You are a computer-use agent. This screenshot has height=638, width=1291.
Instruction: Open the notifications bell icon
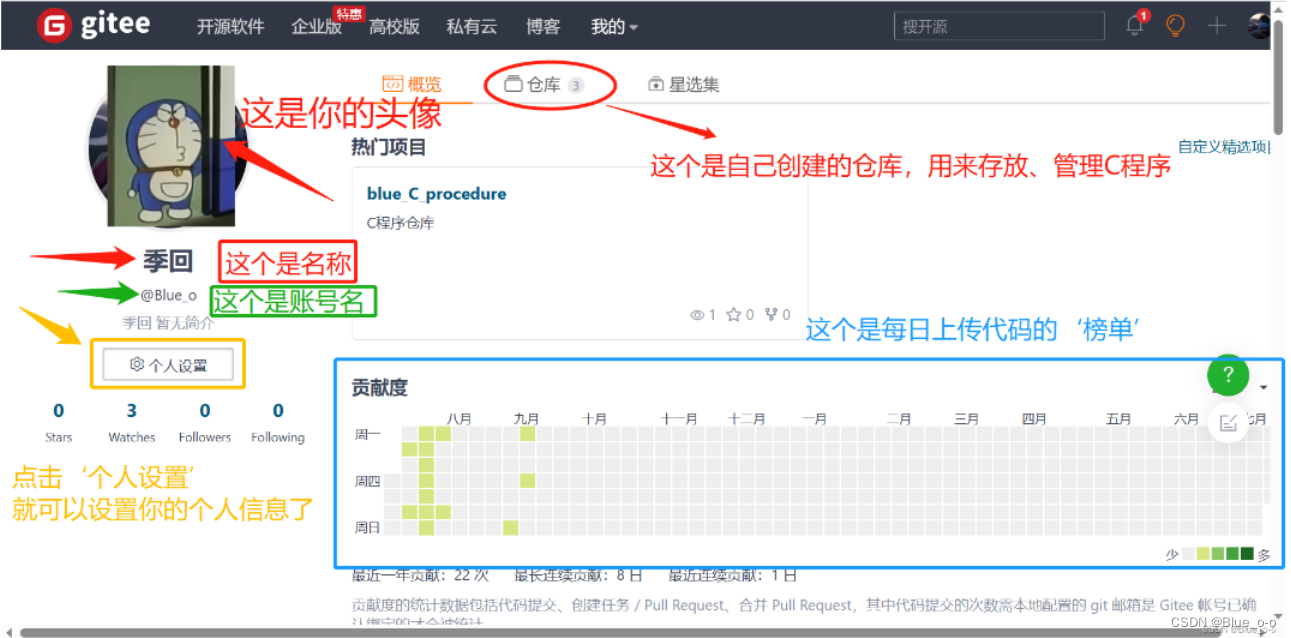click(1133, 25)
